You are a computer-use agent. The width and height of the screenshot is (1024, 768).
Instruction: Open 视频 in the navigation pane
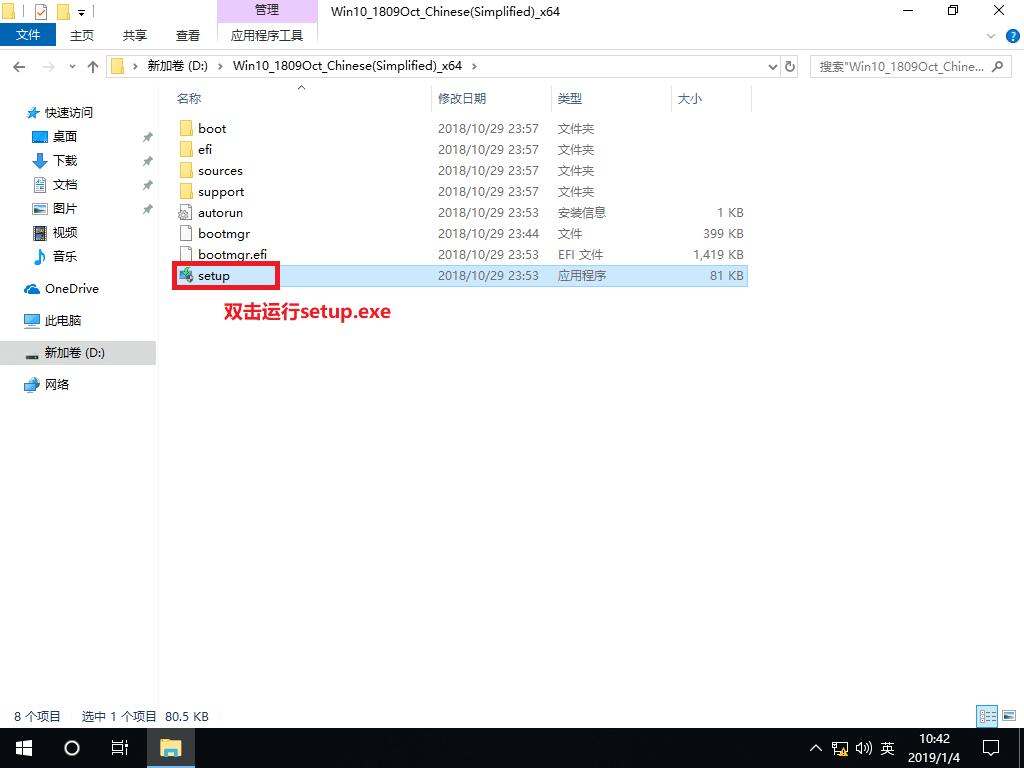[65, 232]
